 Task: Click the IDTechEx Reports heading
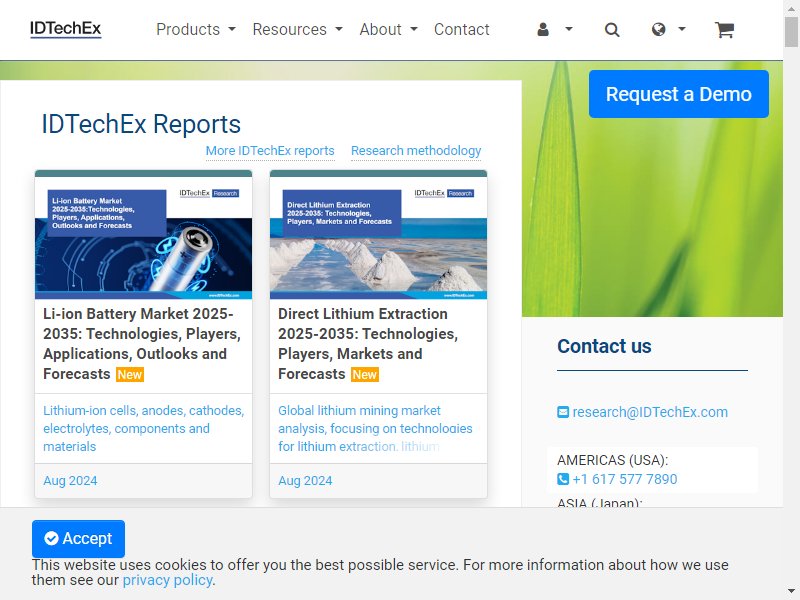pyautogui.click(x=141, y=124)
